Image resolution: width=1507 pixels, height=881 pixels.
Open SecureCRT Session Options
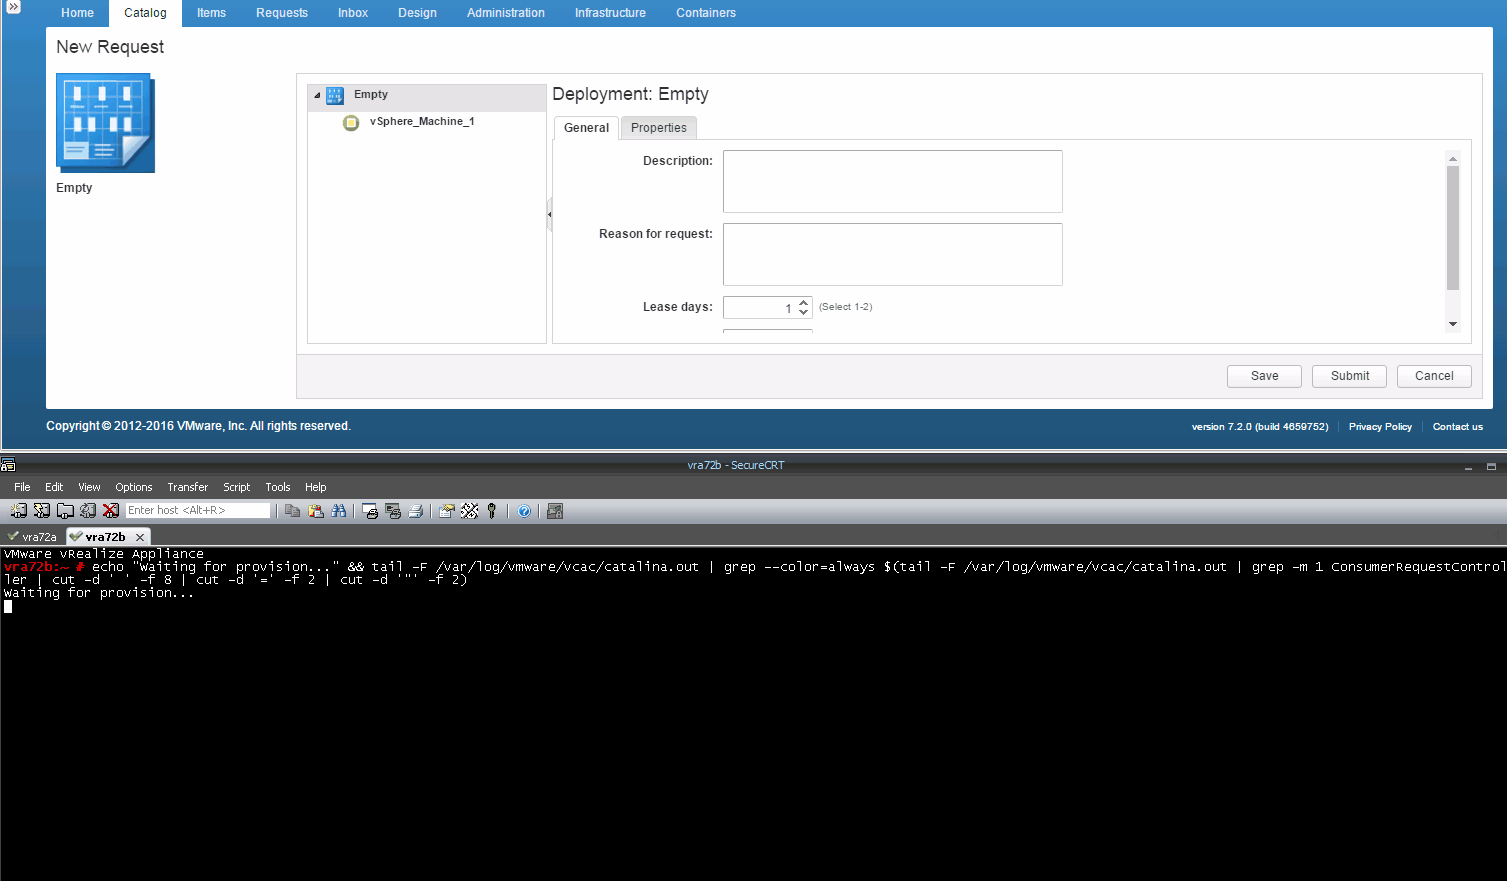(447, 511)
